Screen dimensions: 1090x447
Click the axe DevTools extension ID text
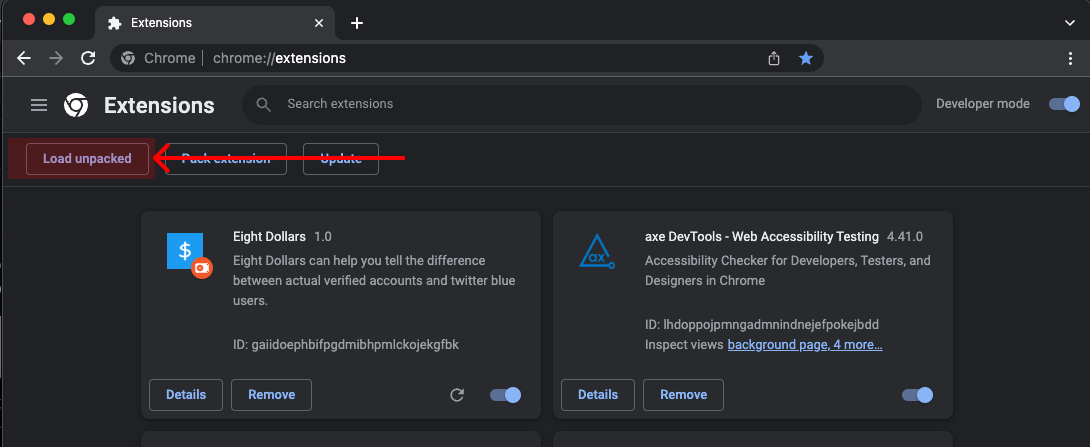[x=762, y=325]
